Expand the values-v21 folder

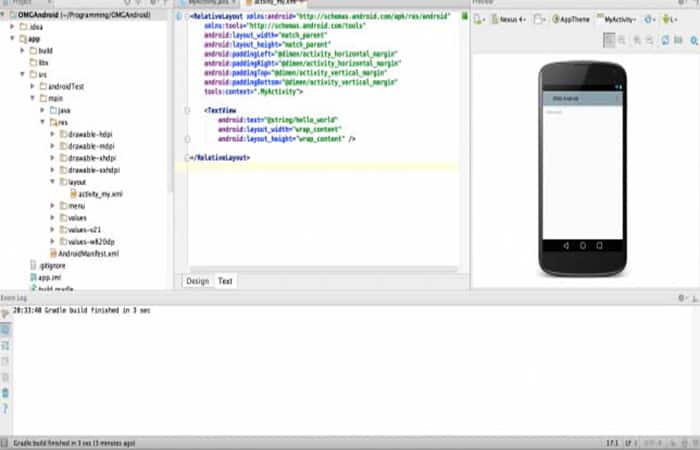(x=52, y=229)
